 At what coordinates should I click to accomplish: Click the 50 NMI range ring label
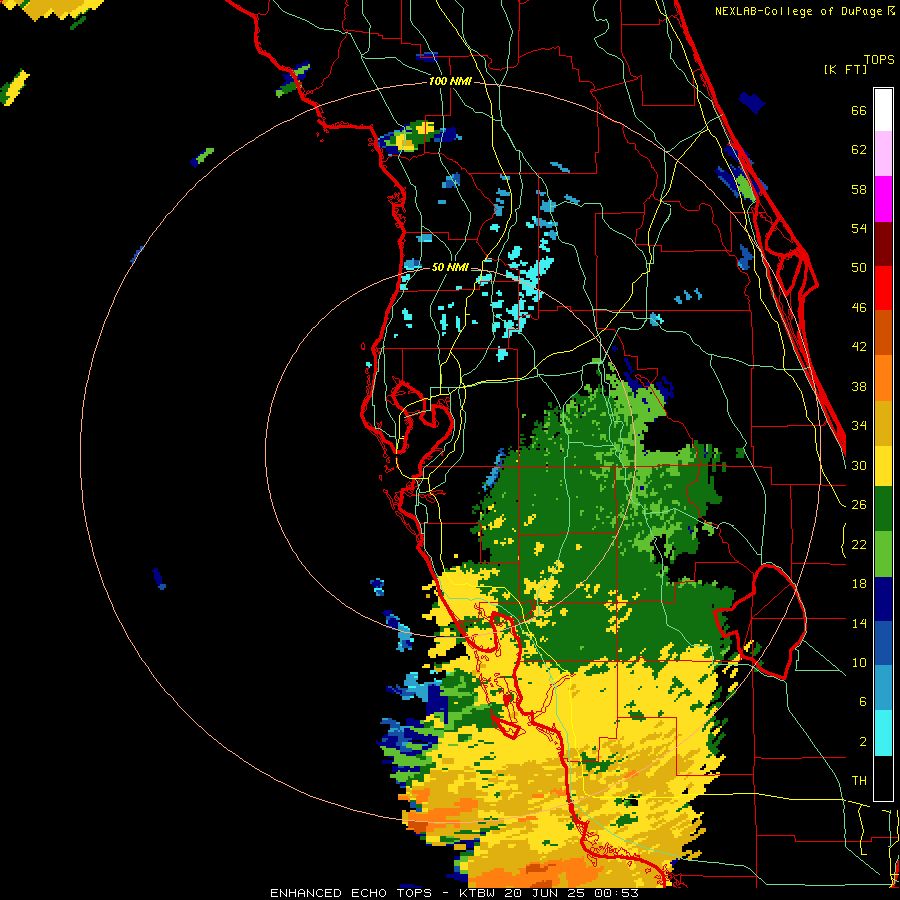(x=449, y=267)
